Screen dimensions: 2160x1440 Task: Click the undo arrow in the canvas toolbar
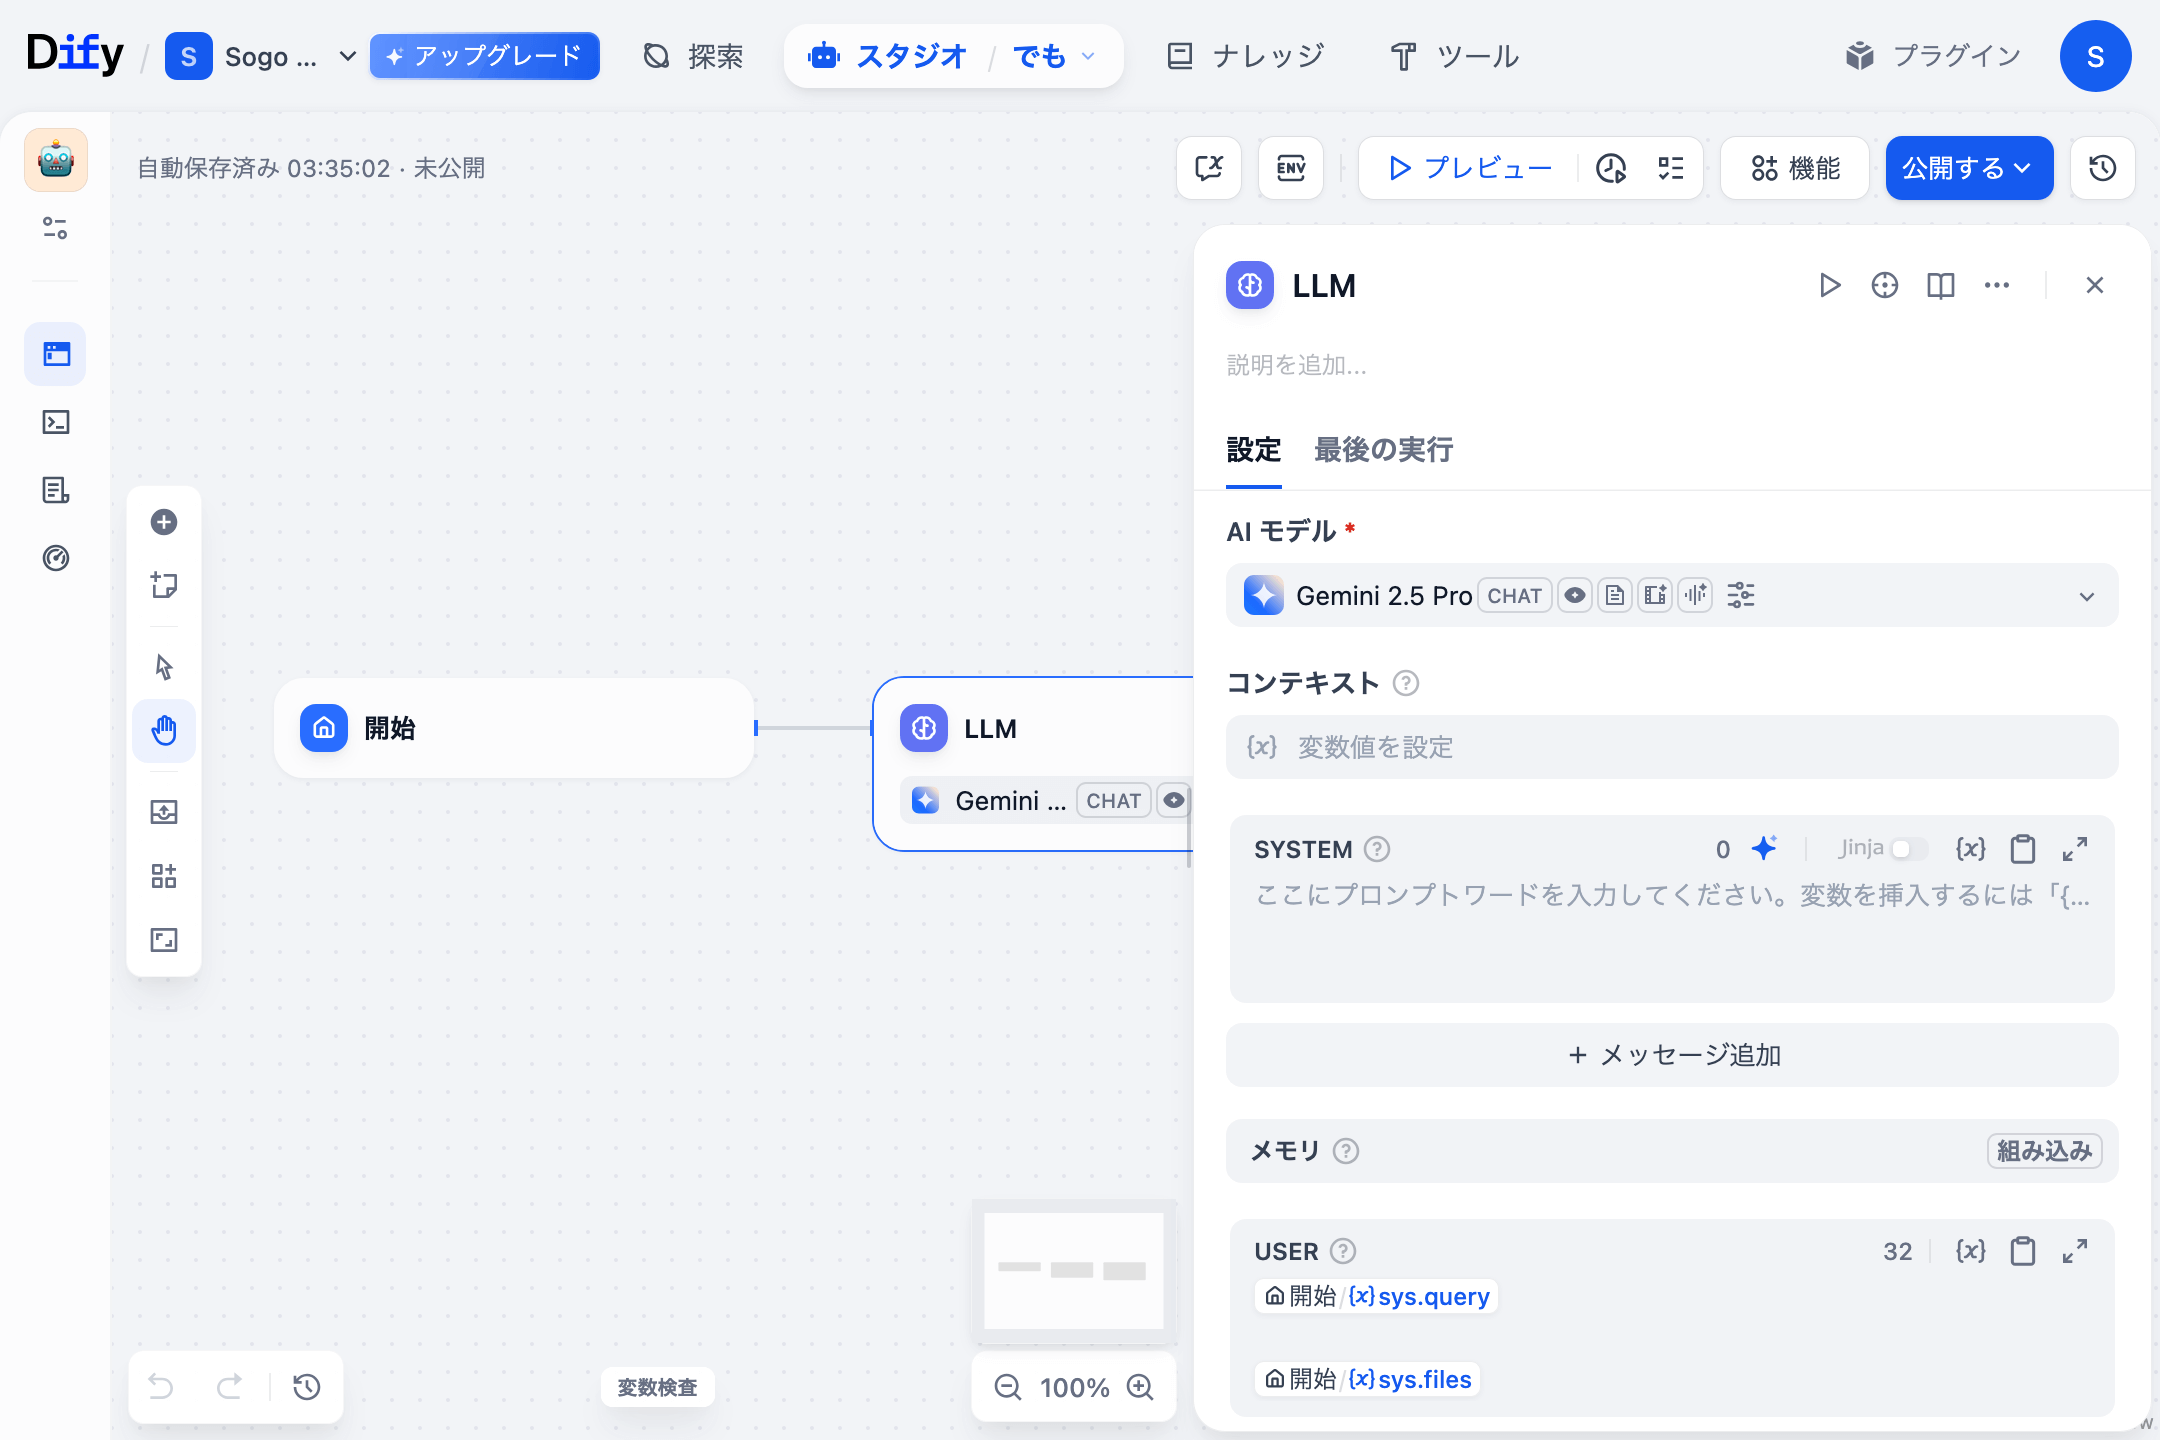[161, 1387]
